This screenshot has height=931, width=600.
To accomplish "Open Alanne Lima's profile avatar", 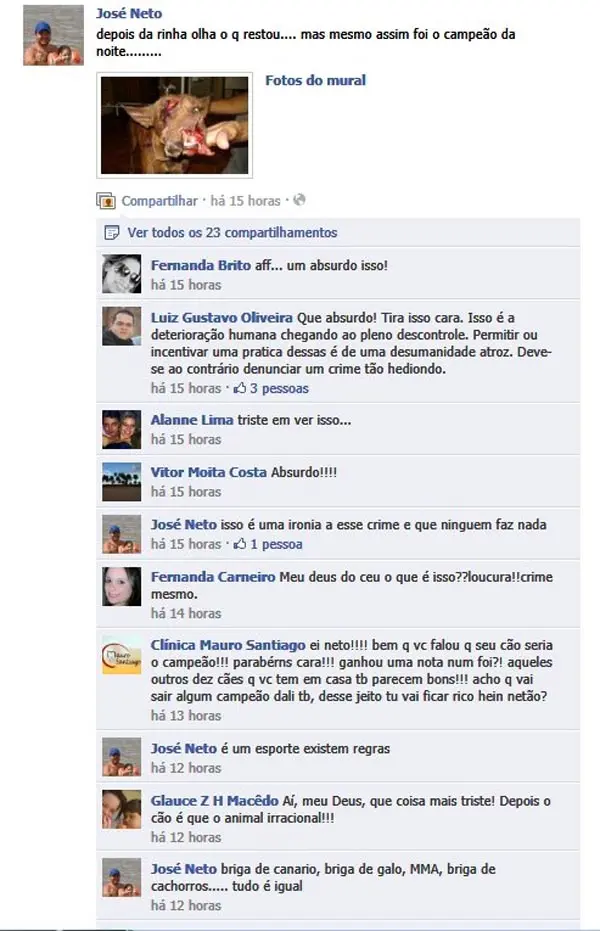I will (x=122, y=429).
